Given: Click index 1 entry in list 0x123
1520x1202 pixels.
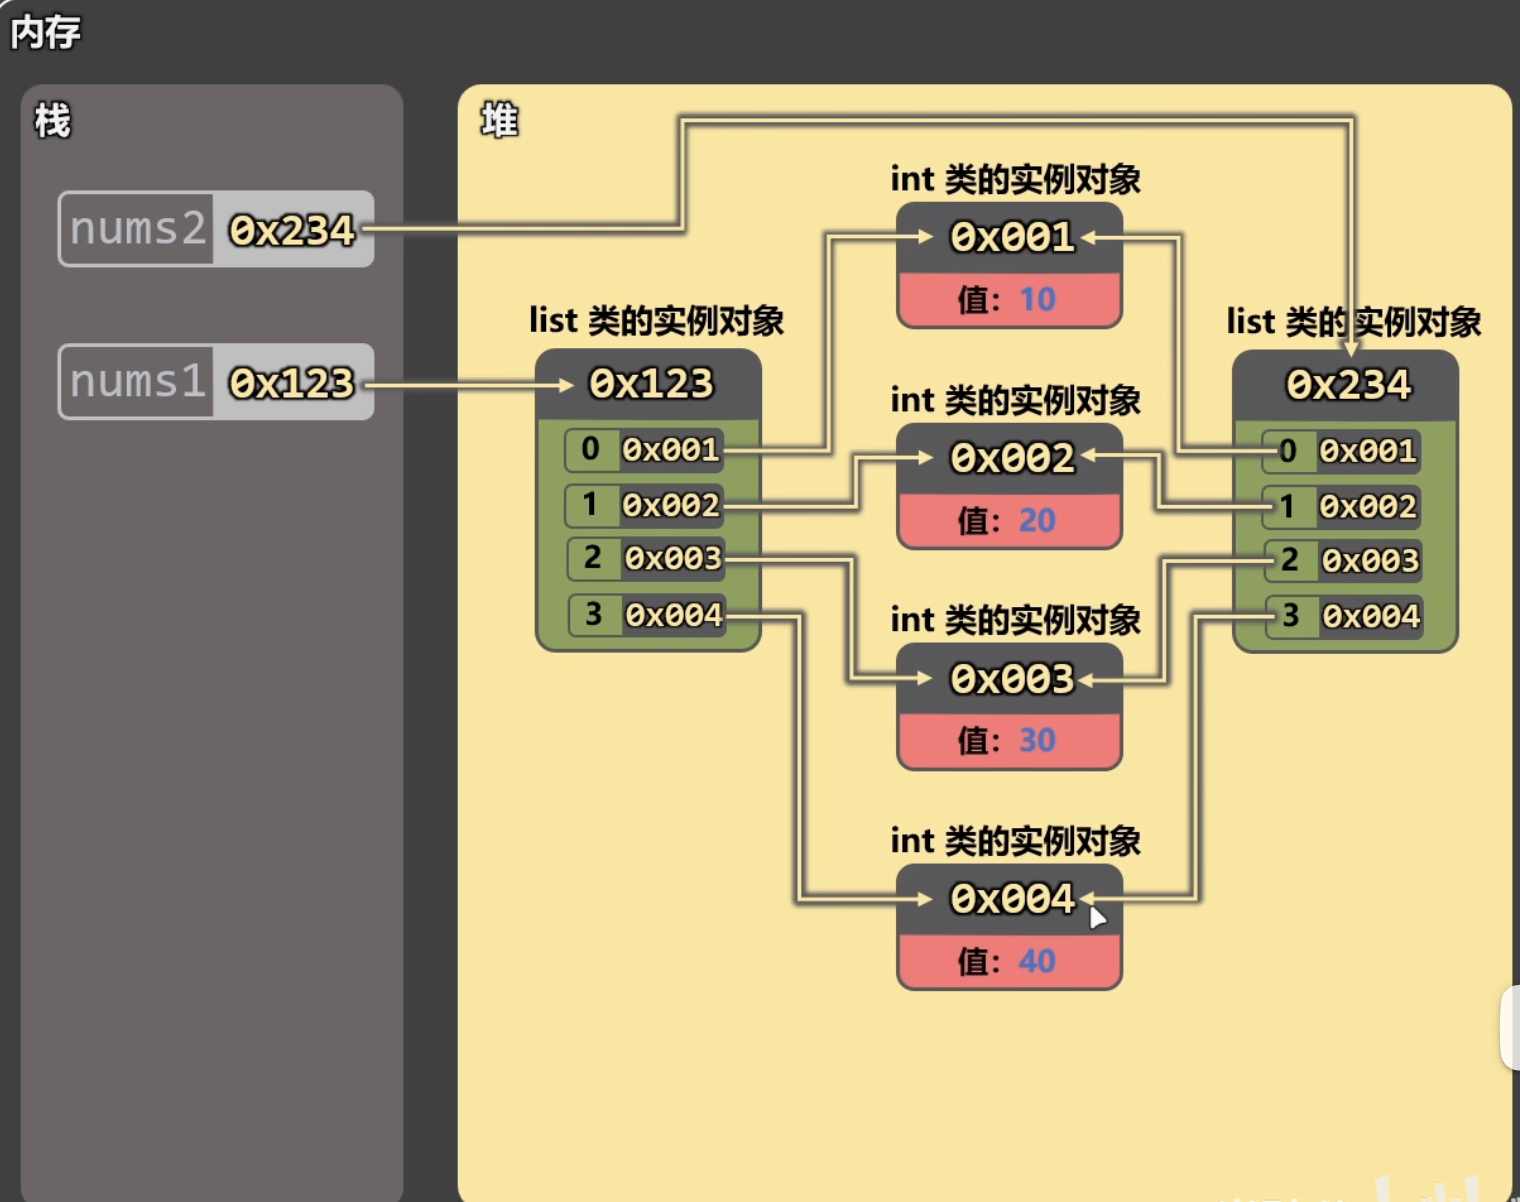Looking at the screenshot, I should (645, 505).
